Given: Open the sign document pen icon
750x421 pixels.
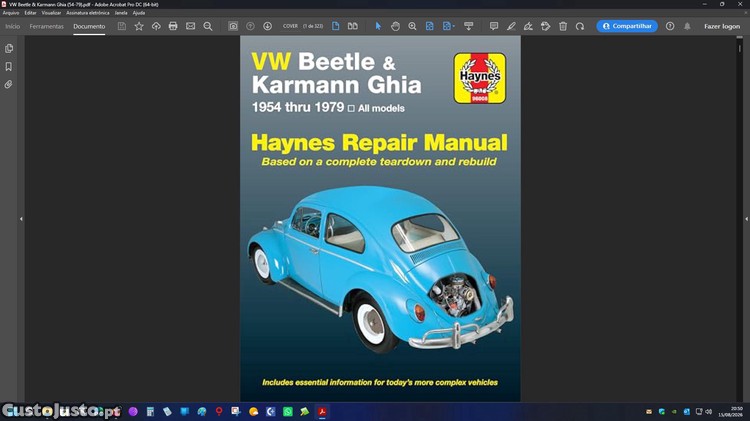Looking at the screenshot, I should (x=528, y=26).
